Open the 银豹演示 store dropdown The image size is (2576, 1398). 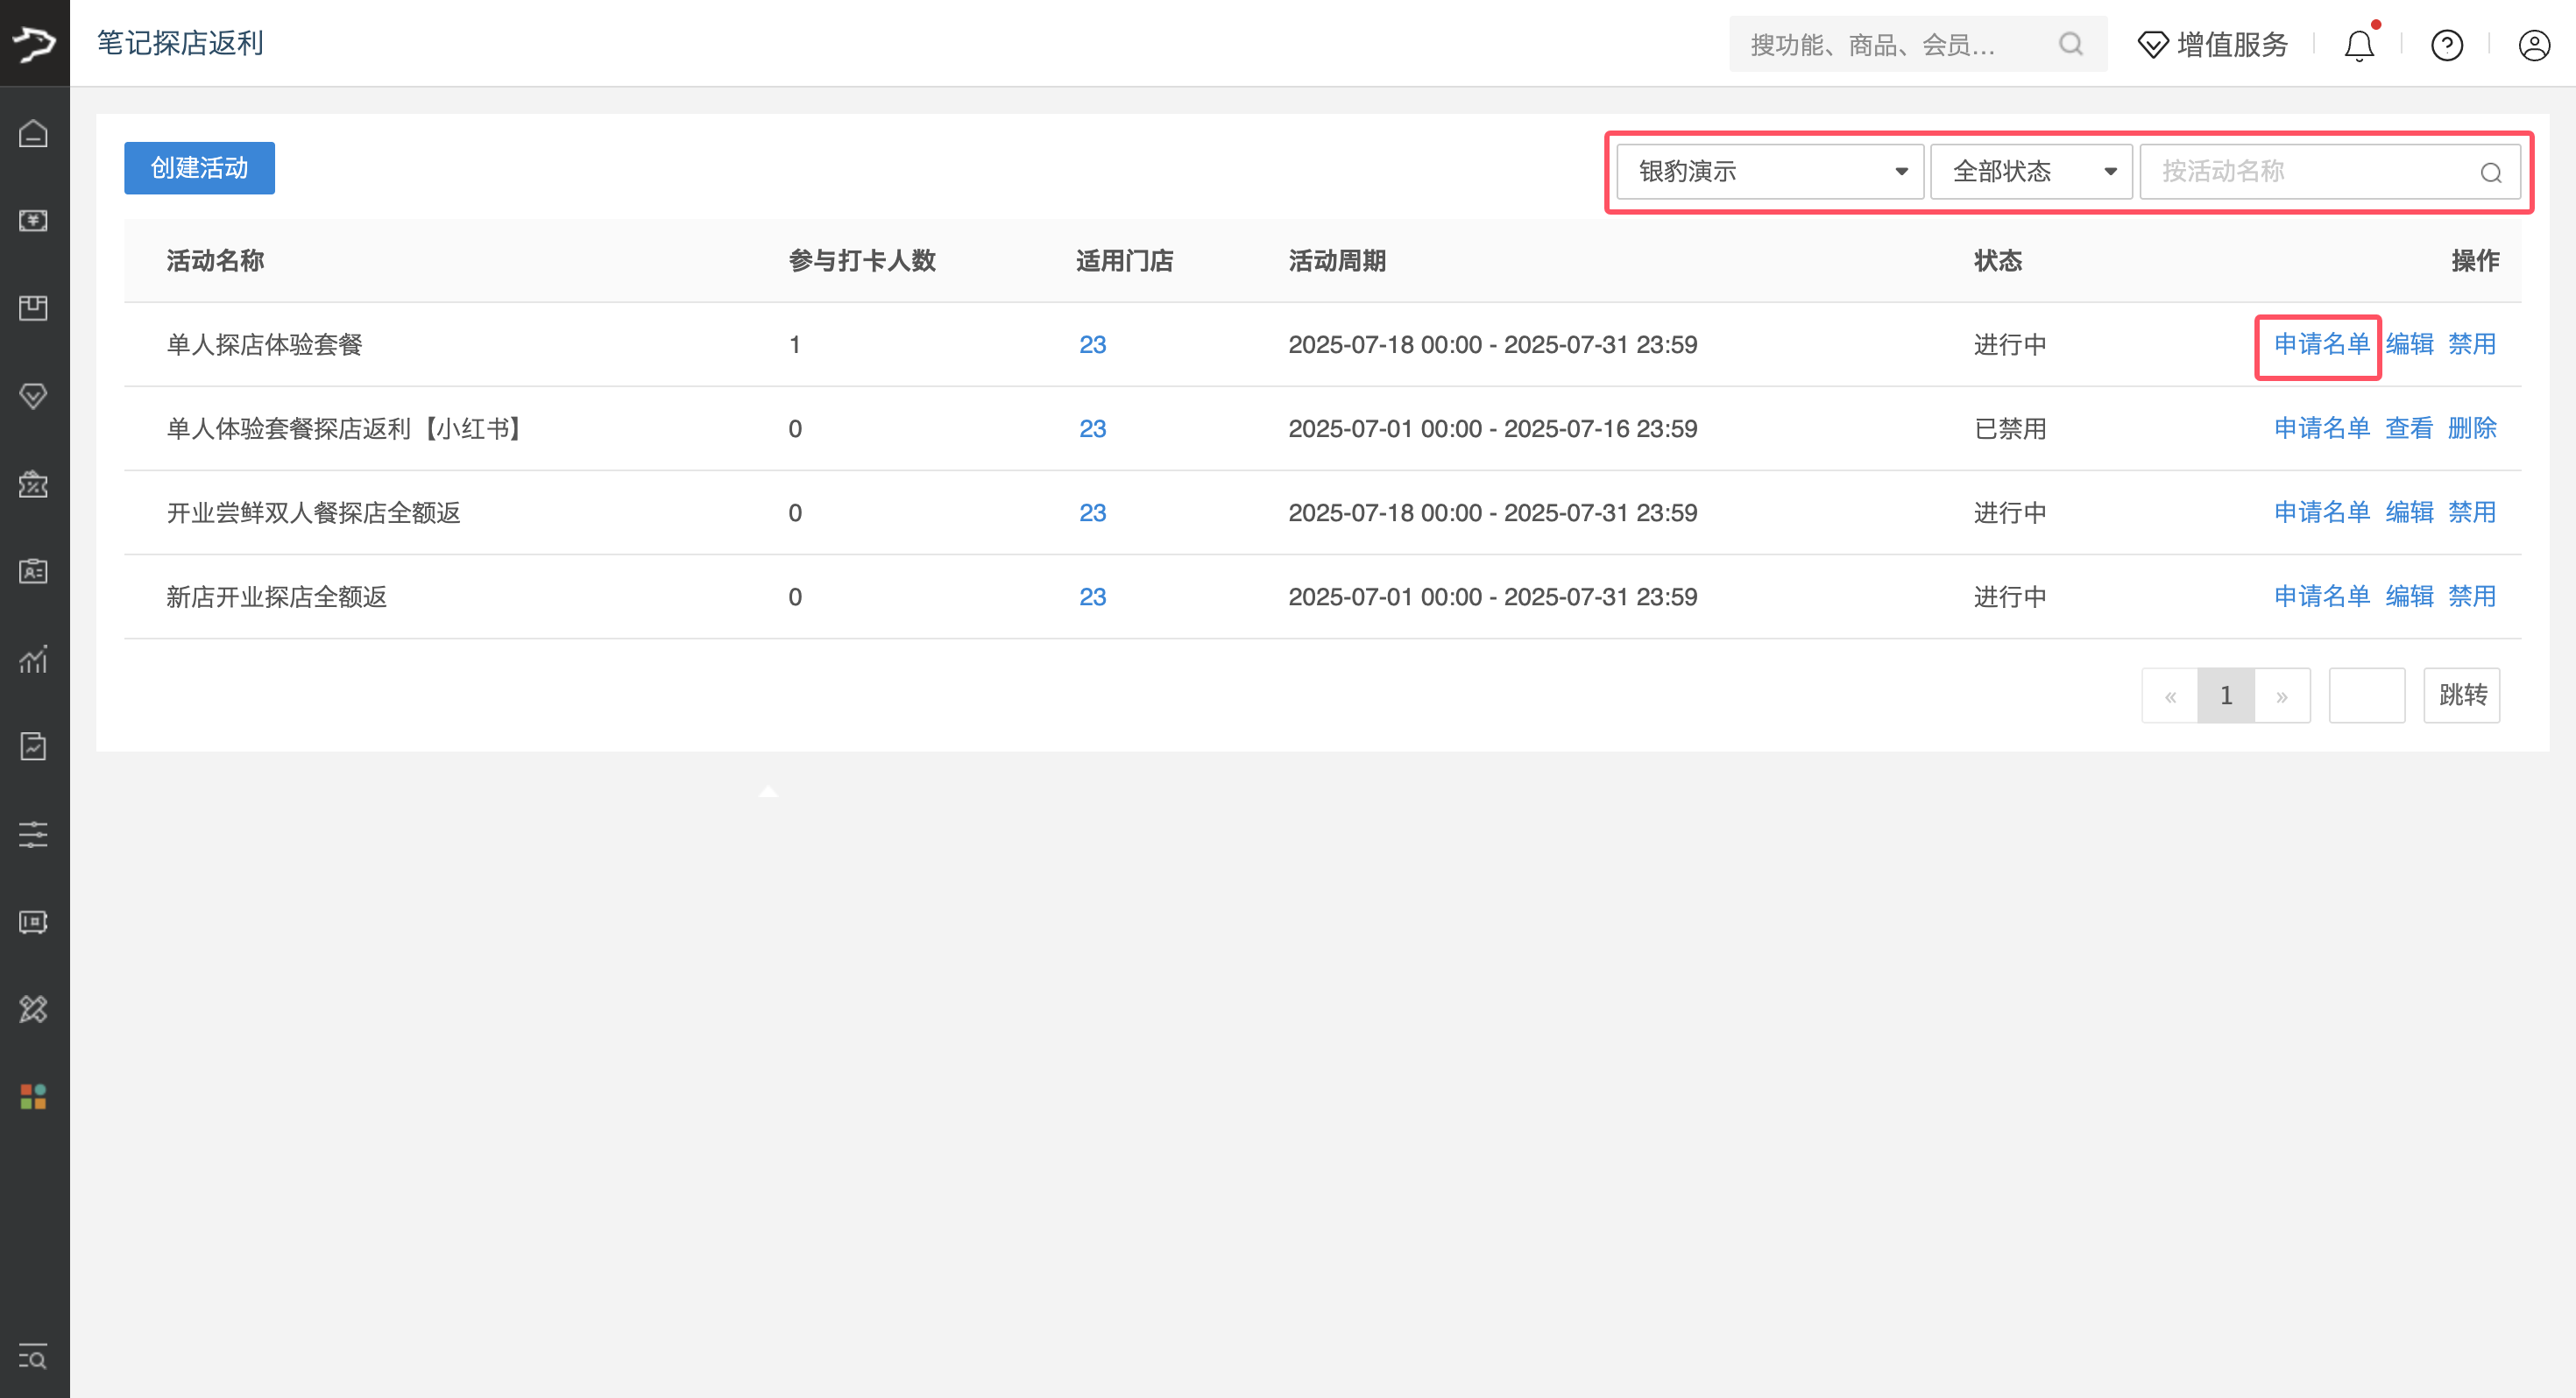point(1770,172)
